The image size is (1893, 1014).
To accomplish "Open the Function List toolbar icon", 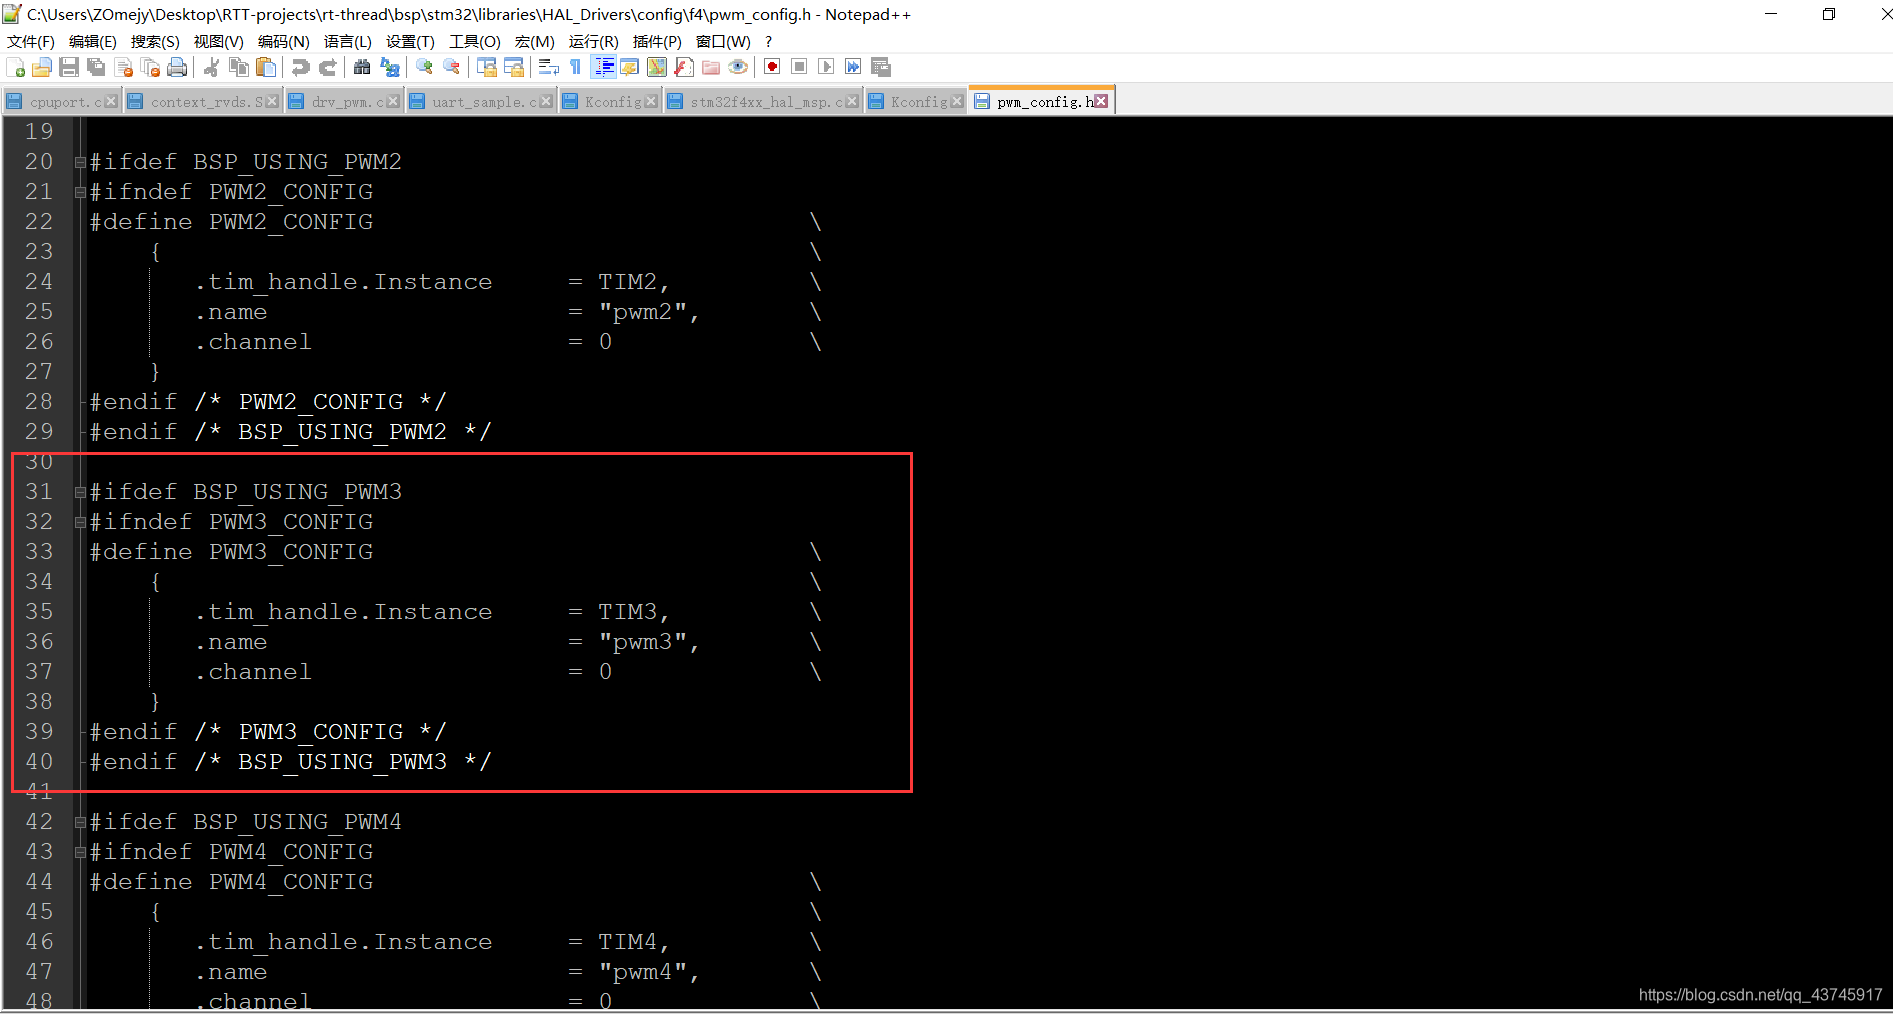I will click(x=684, y=67).
